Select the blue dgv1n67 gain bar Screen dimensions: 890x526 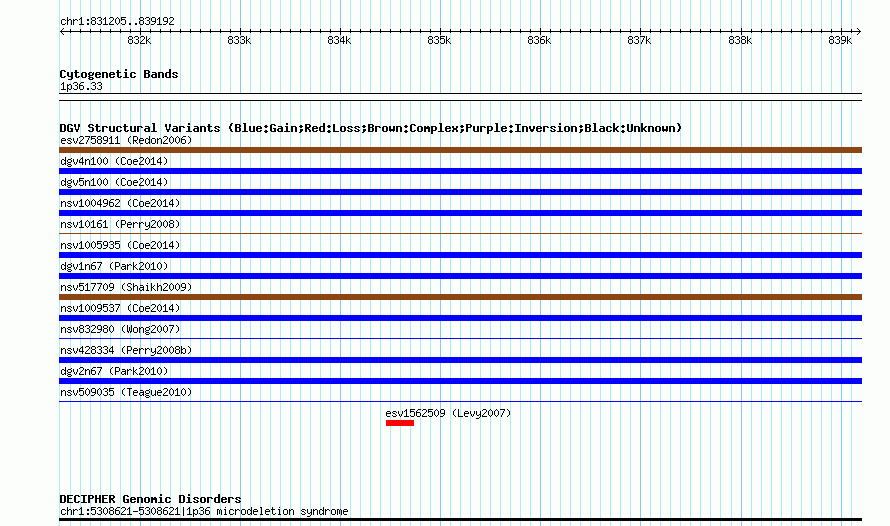click(460, 276)
